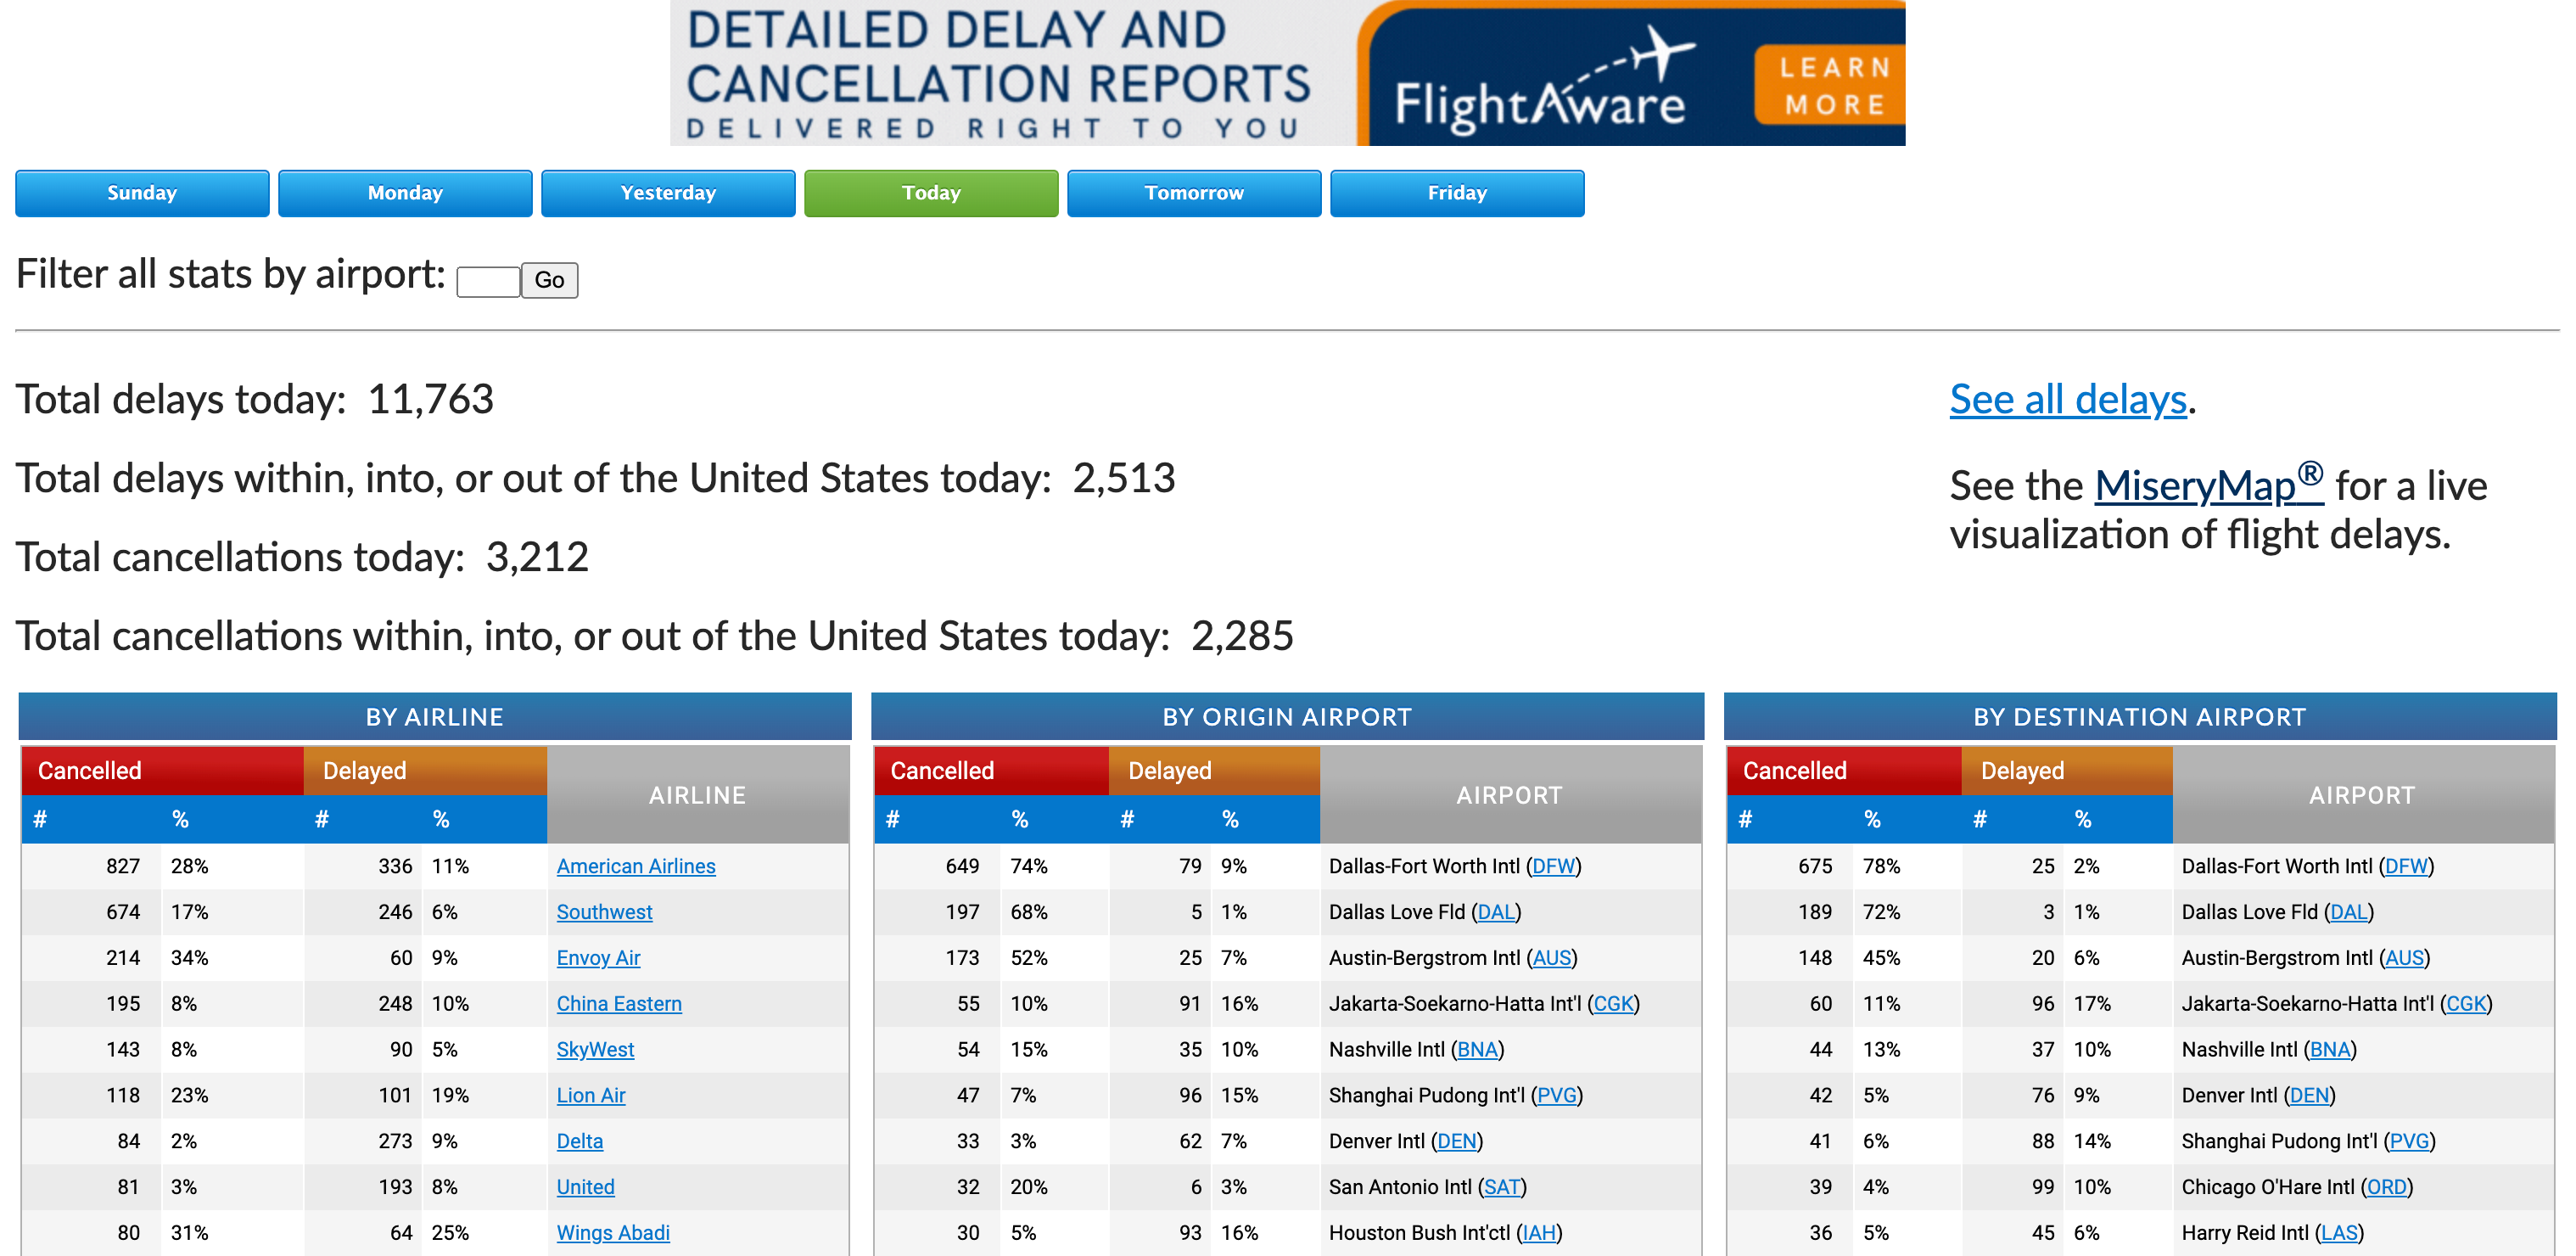Viewport: 2576px width, 1256px height.
Task: Click the Southwest airline link
Action: [x=604, y=912]
